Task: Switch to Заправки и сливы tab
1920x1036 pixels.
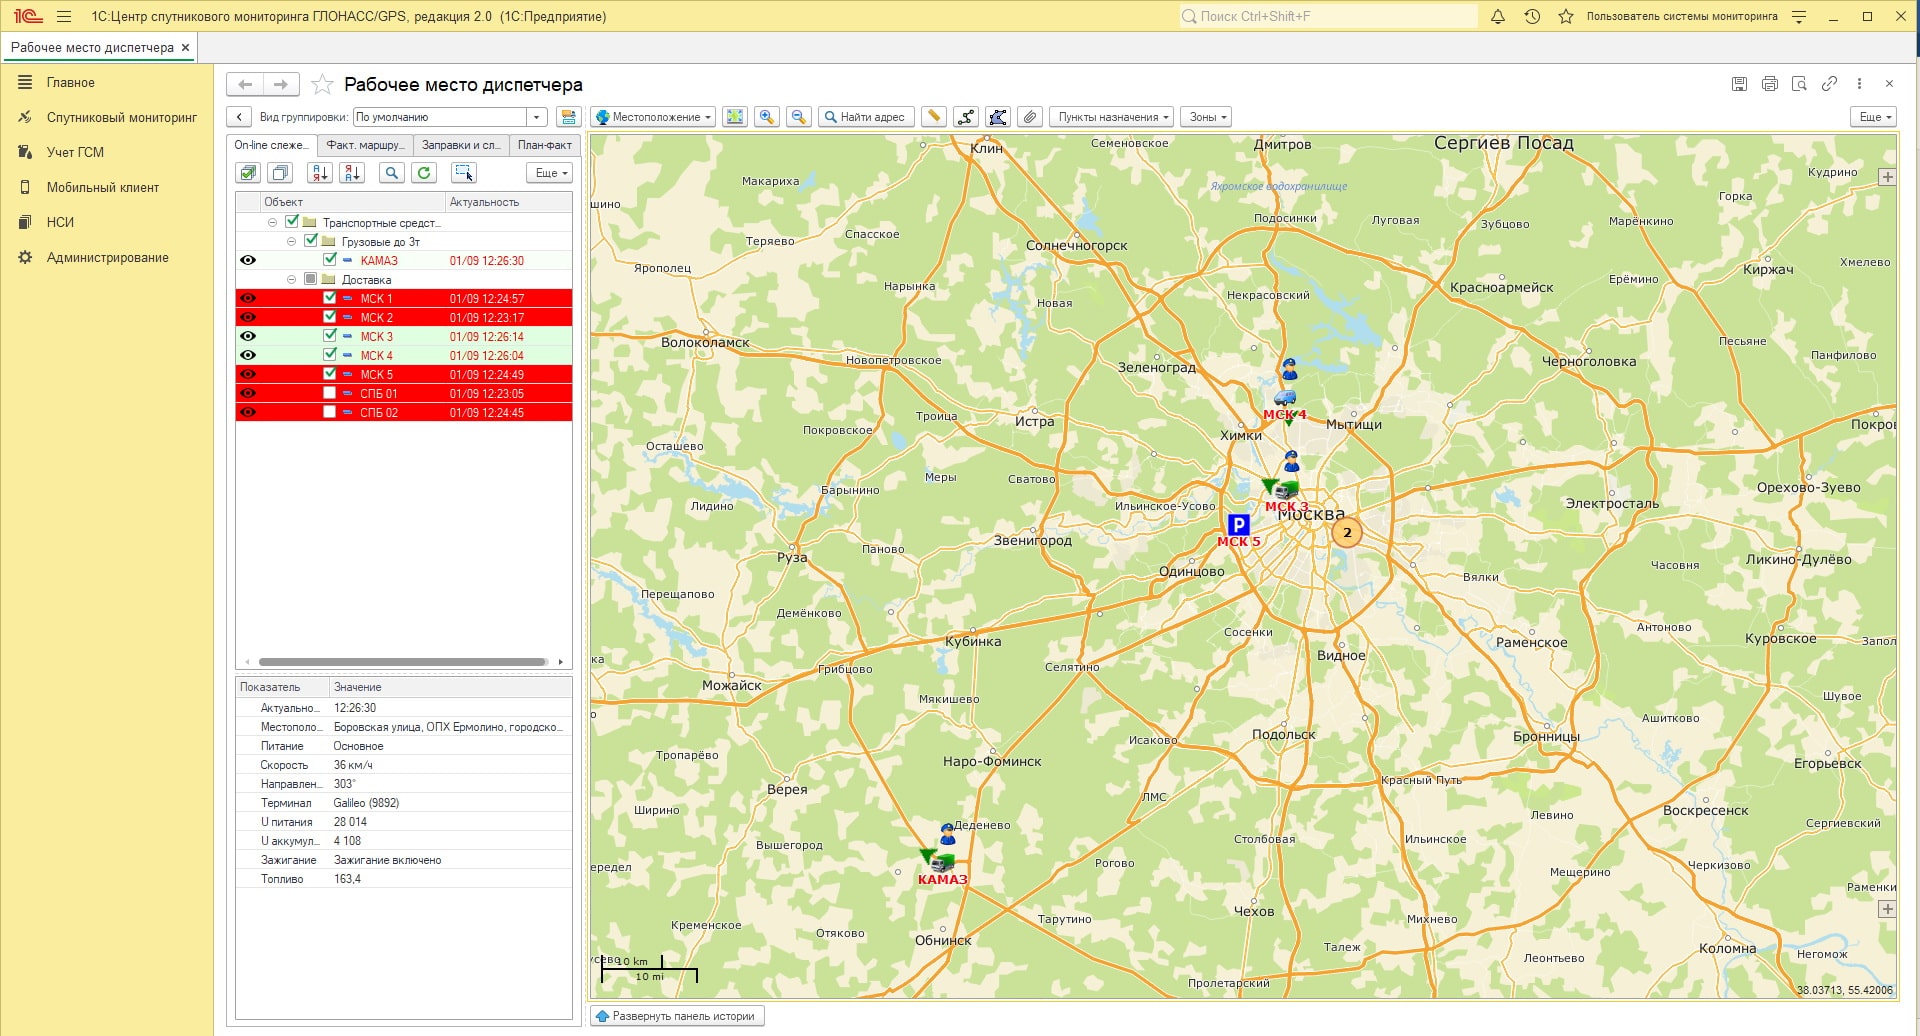Action: [x=460, y=145]
